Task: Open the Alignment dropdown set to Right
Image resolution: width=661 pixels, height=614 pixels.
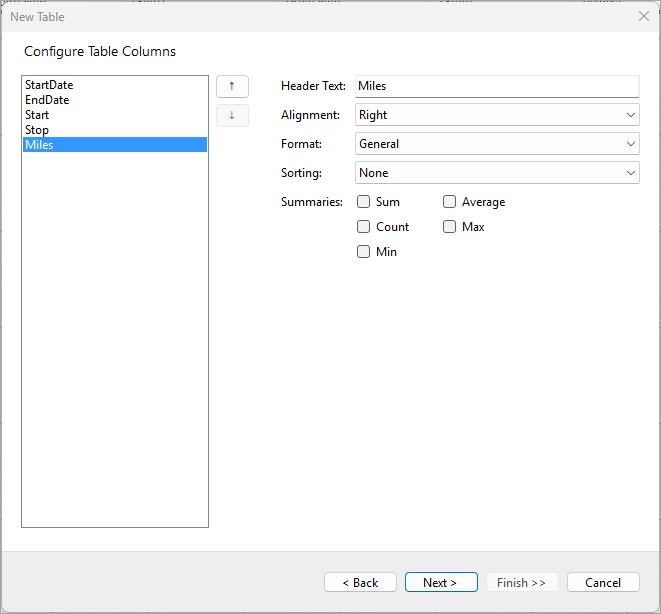Action: pos(497,115)
